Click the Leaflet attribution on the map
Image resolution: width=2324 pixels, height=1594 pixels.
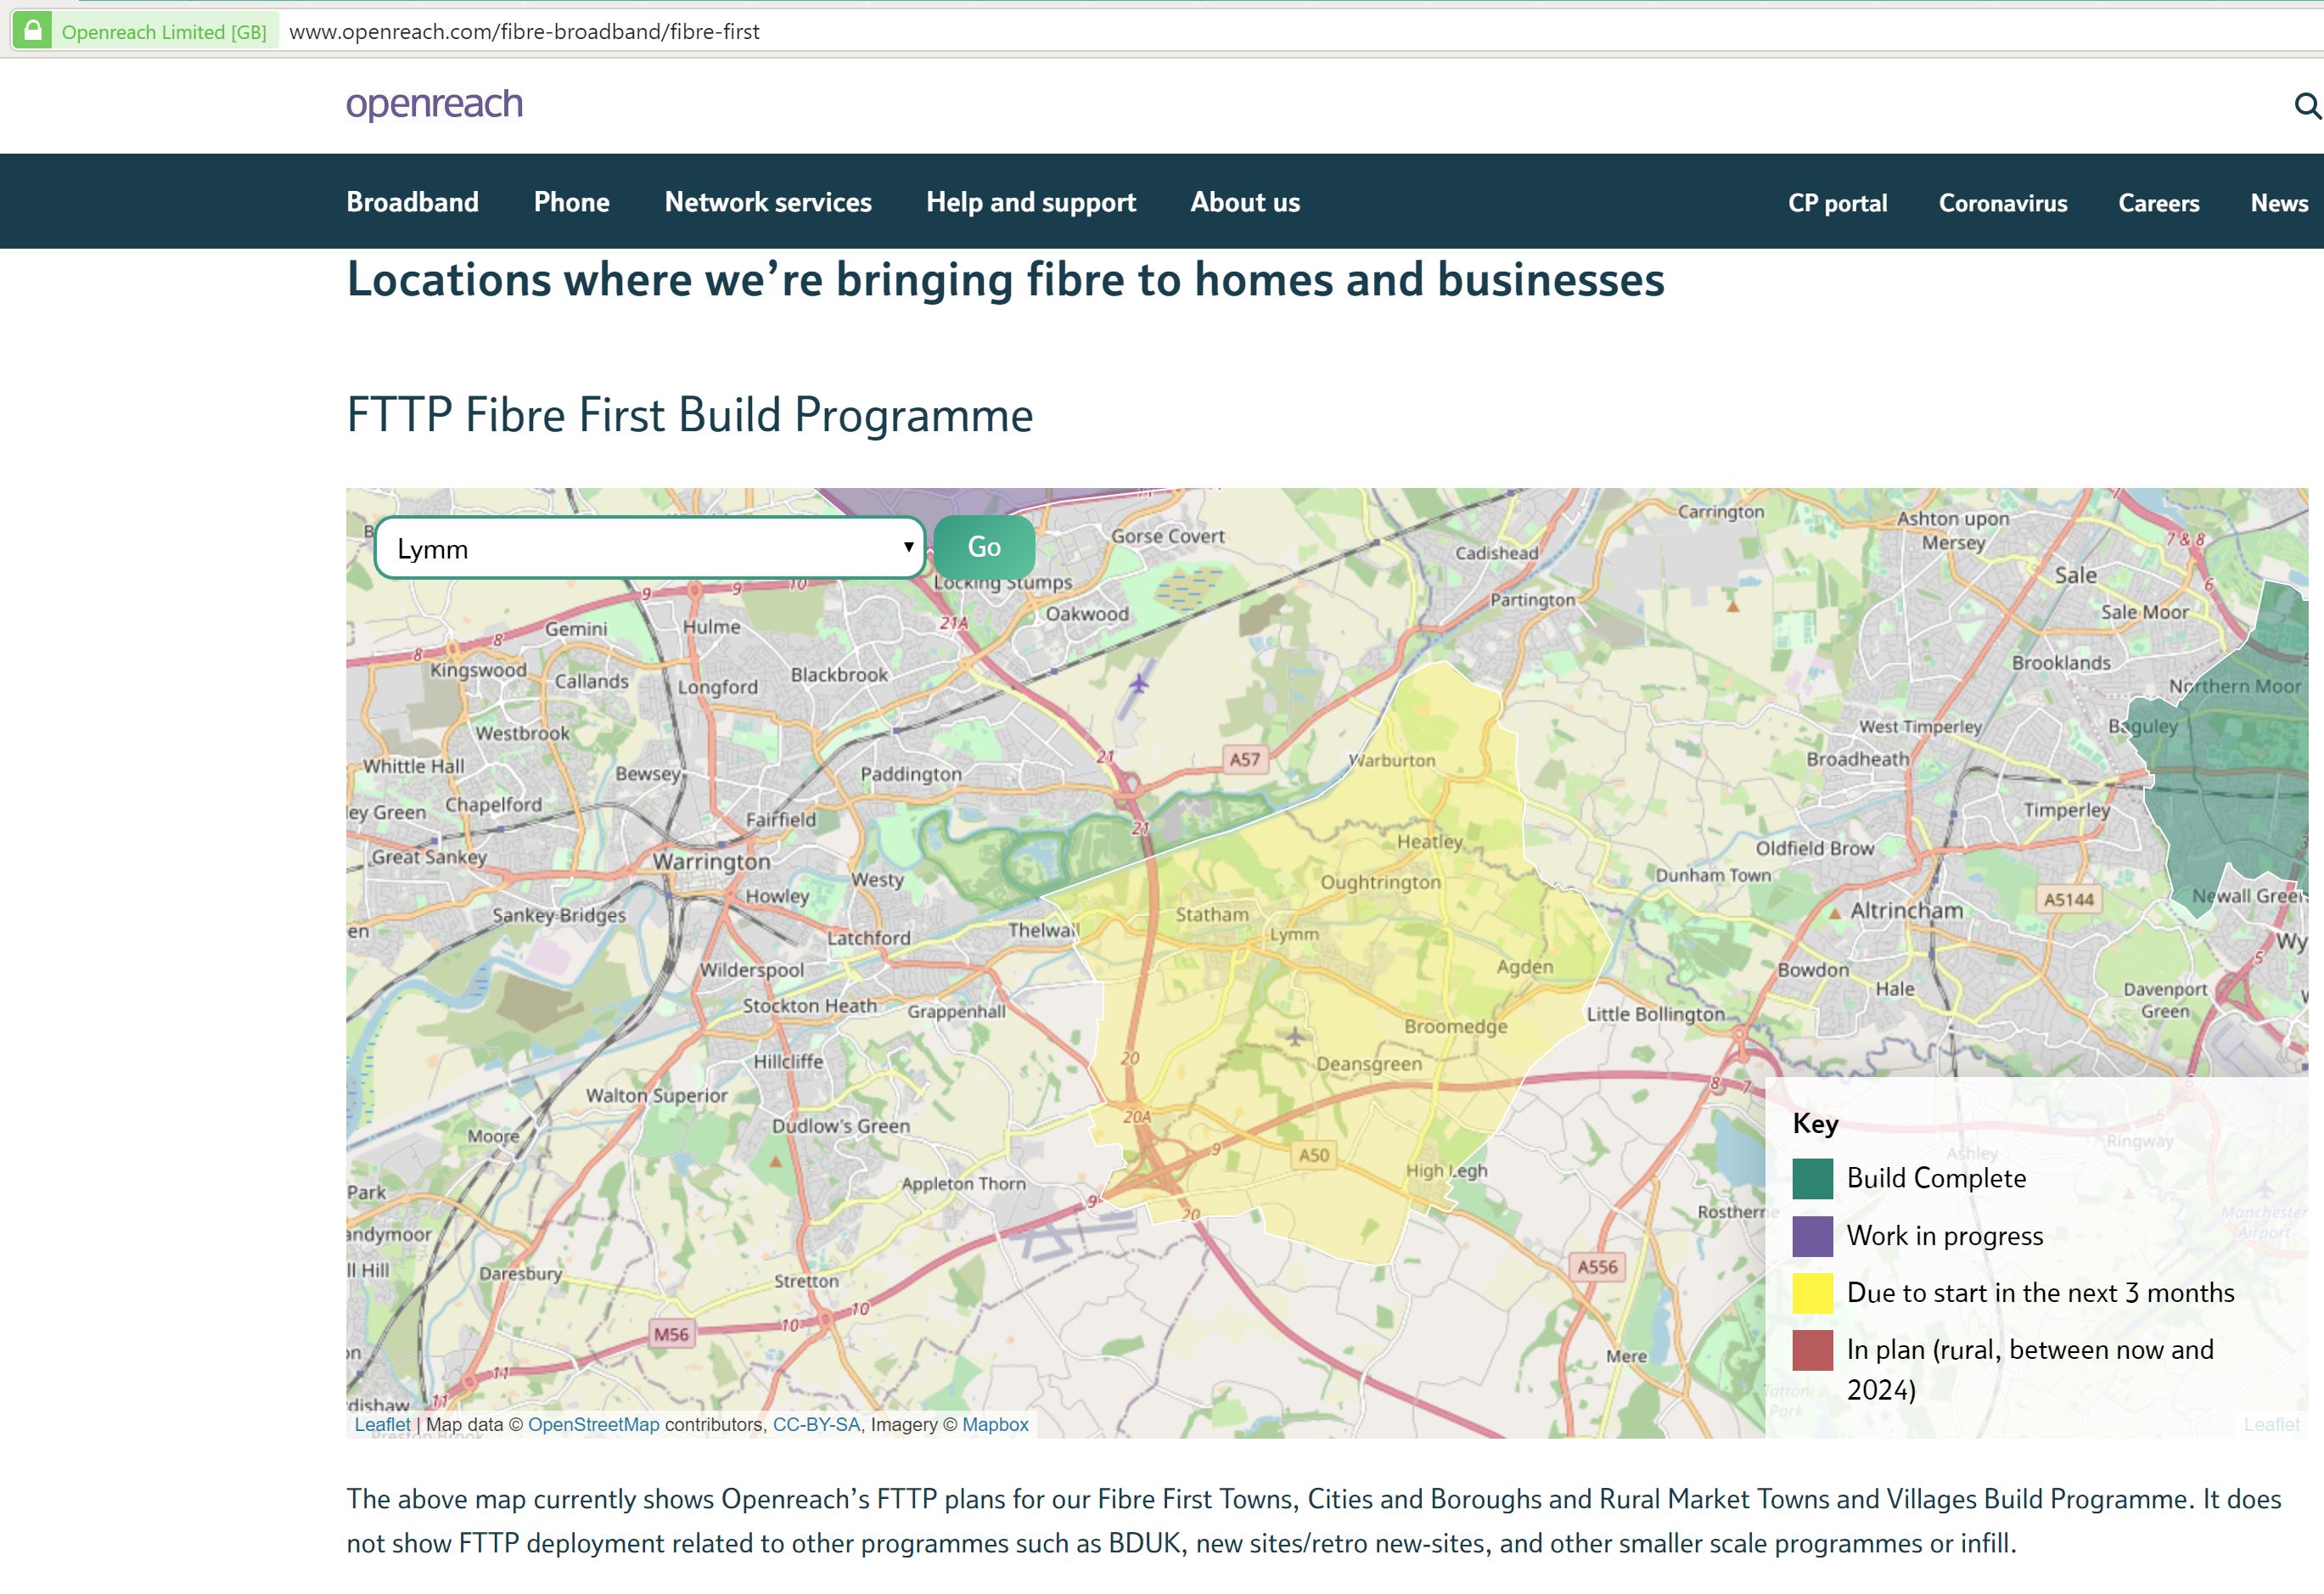[381, 1424]
